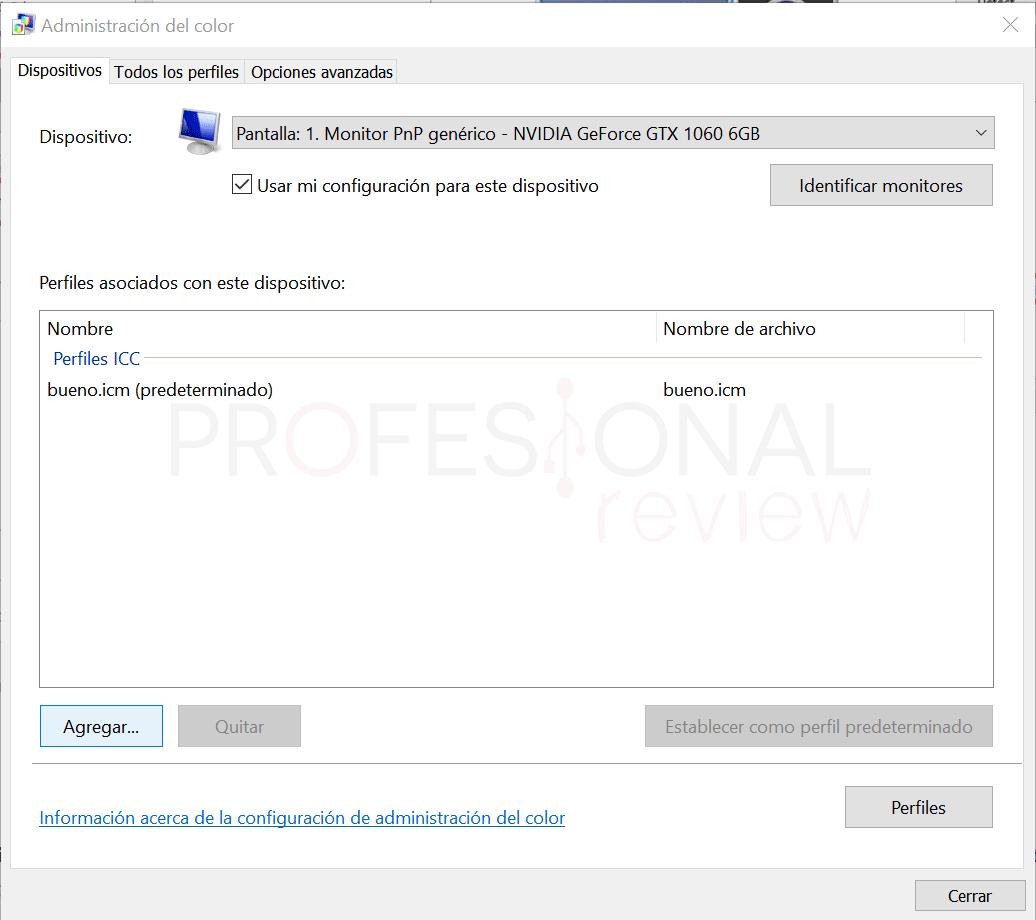Click the Cerrar button
The width and height of the screenshot is (1036, 920).
click(969, 896)
